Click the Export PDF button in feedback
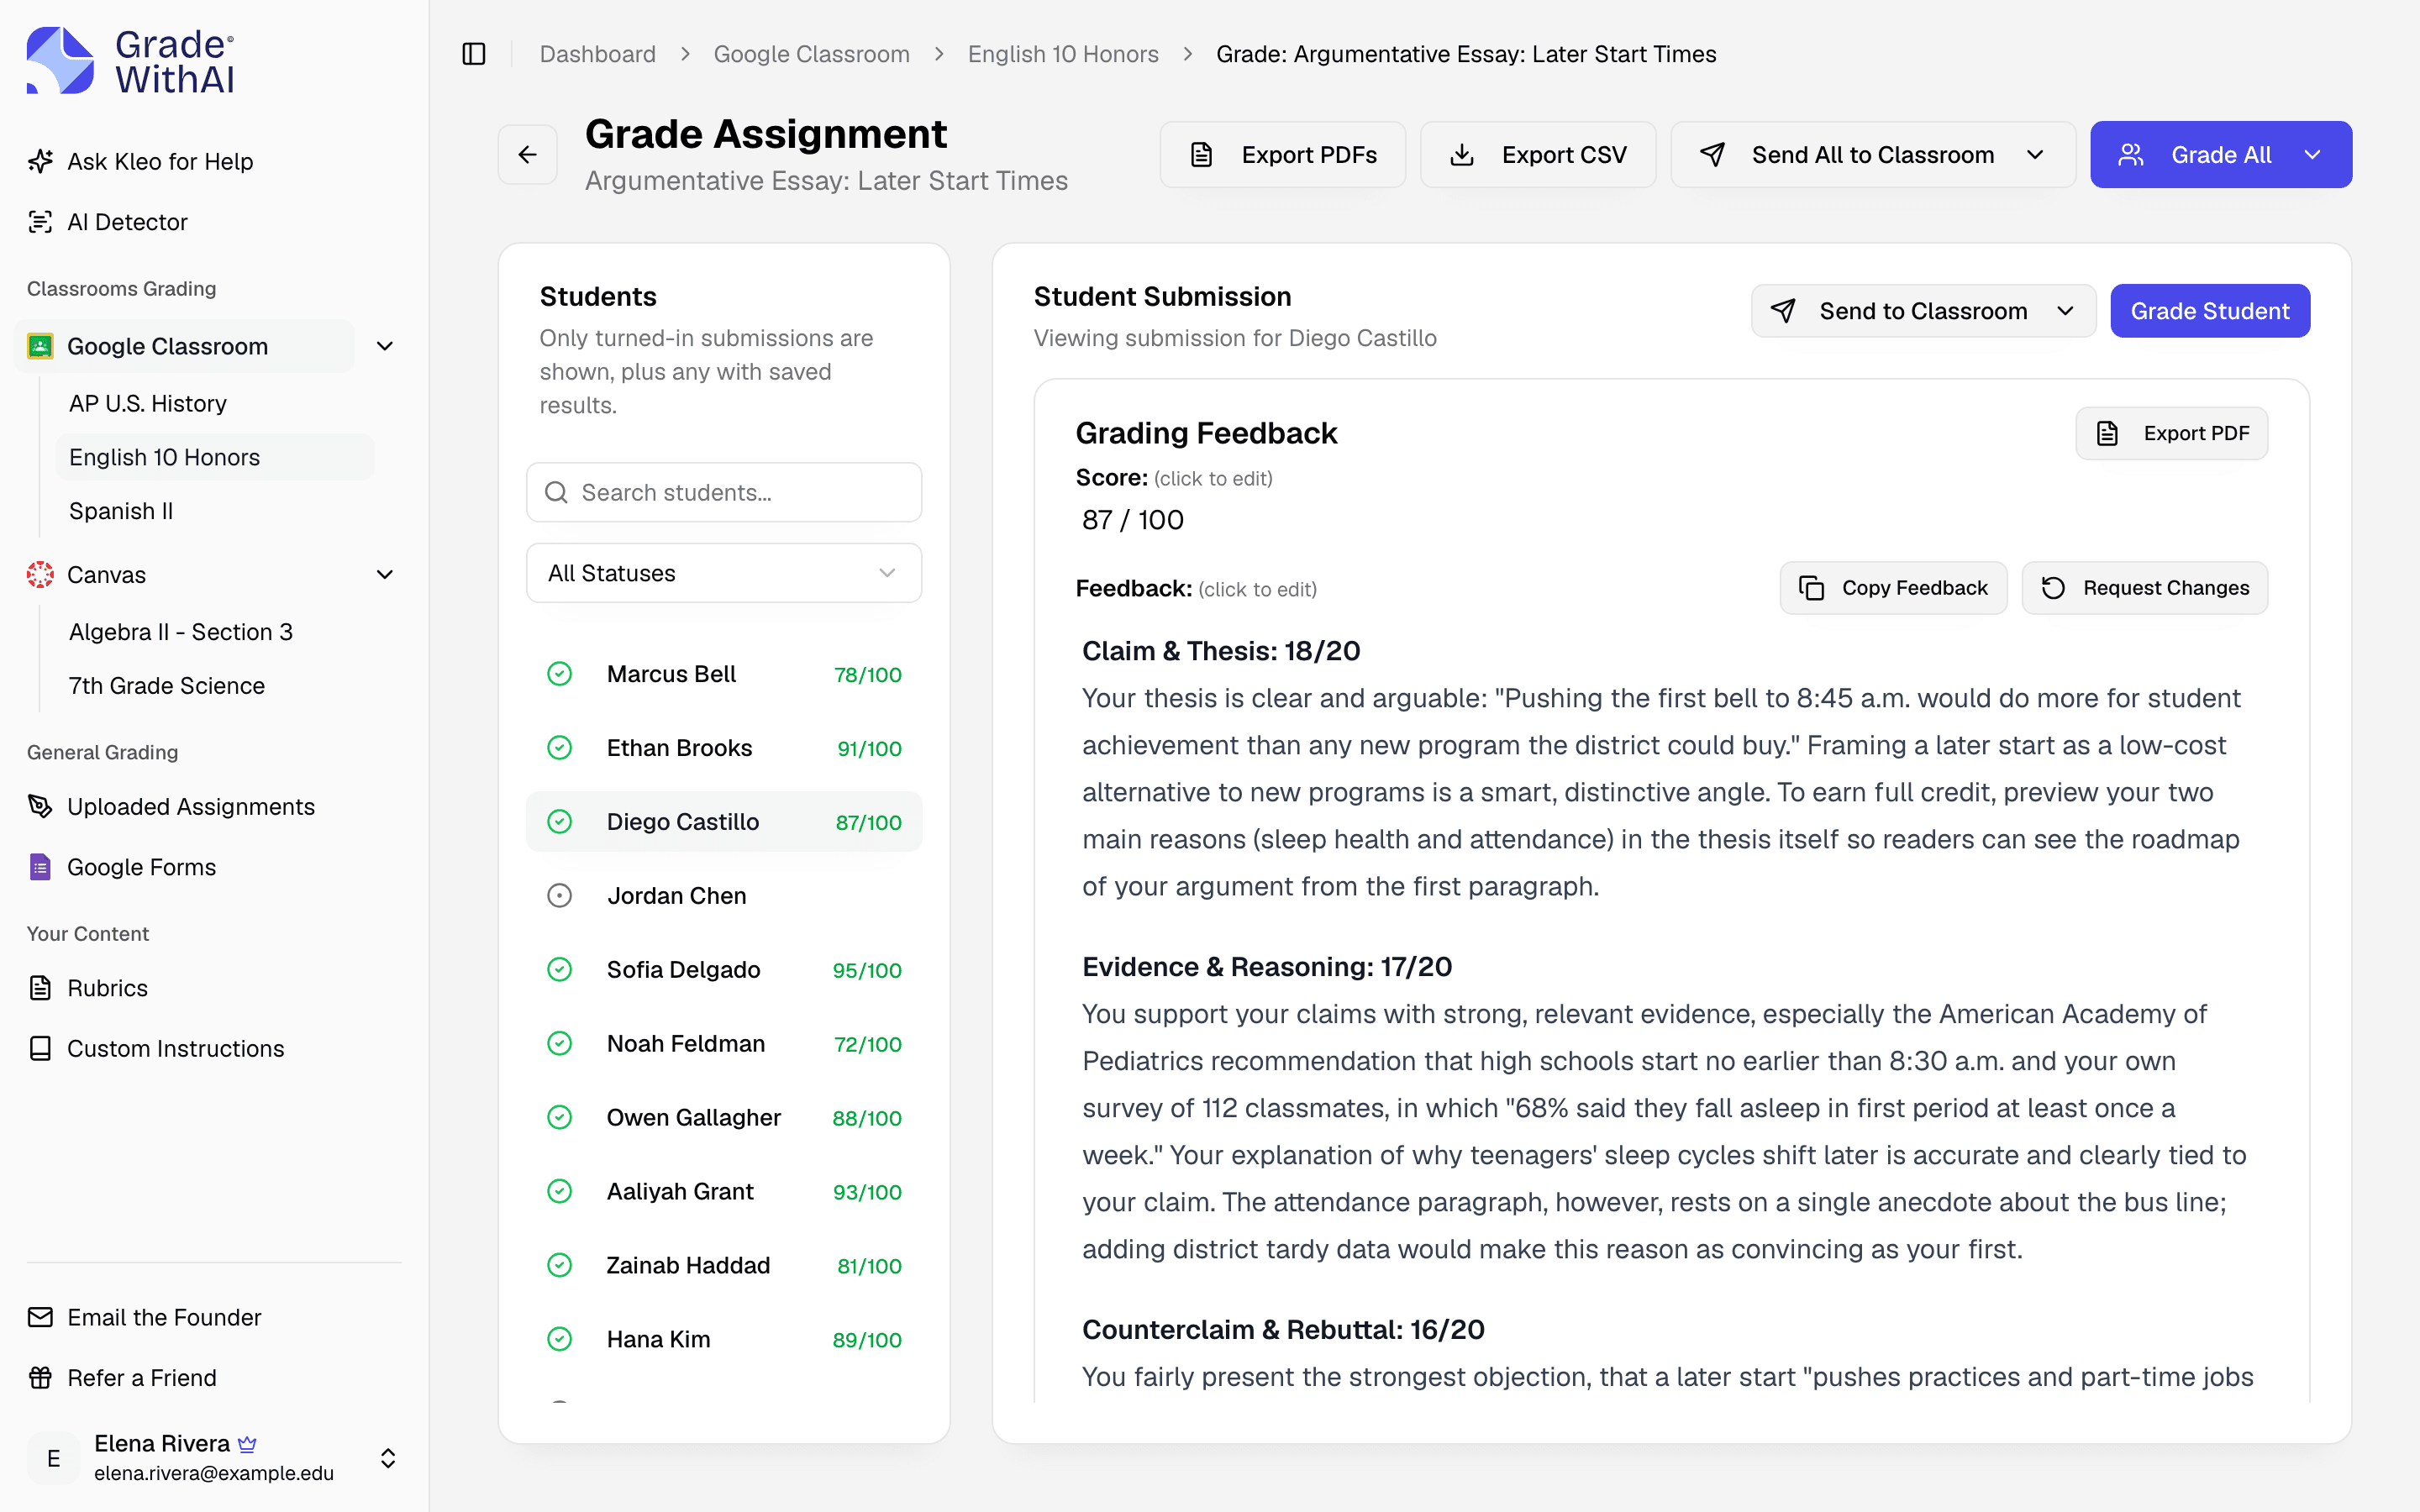This screenshot has height=1512, width=2420. click(x=2172, y=433)
